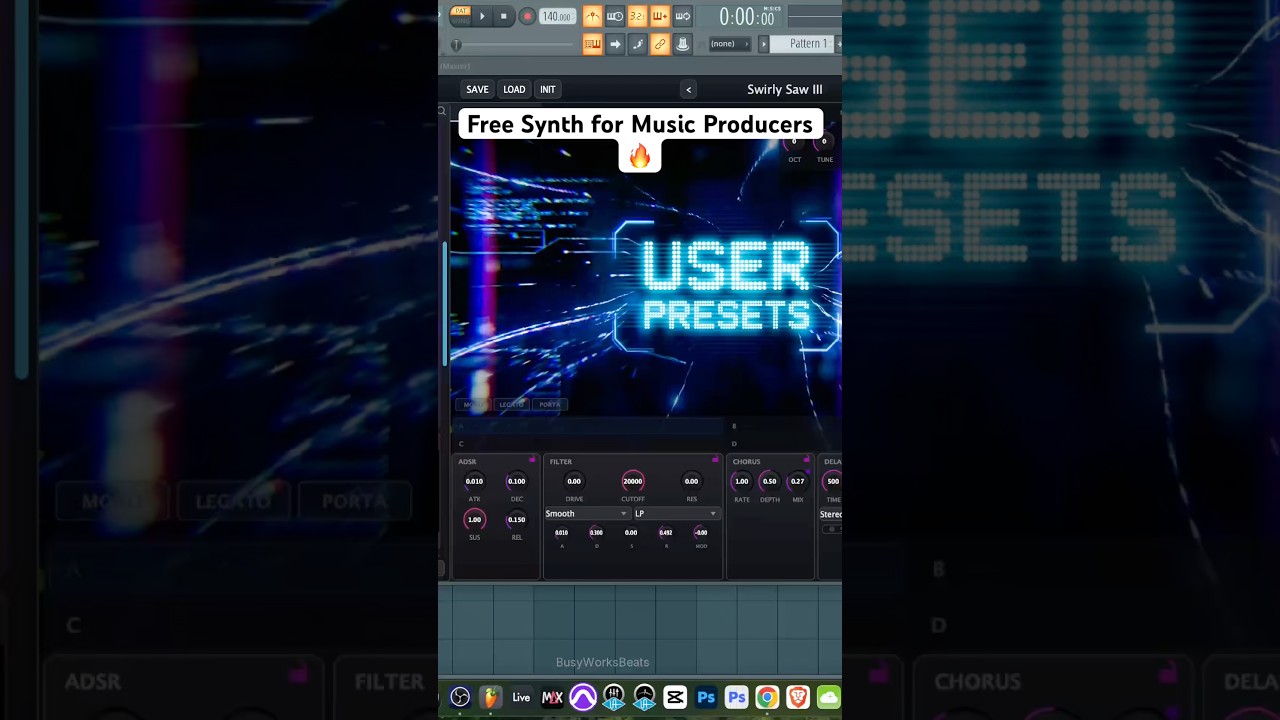
Task: Open OBS Studio from the dock
Action: pyautogui.click(x=460, y=697)
